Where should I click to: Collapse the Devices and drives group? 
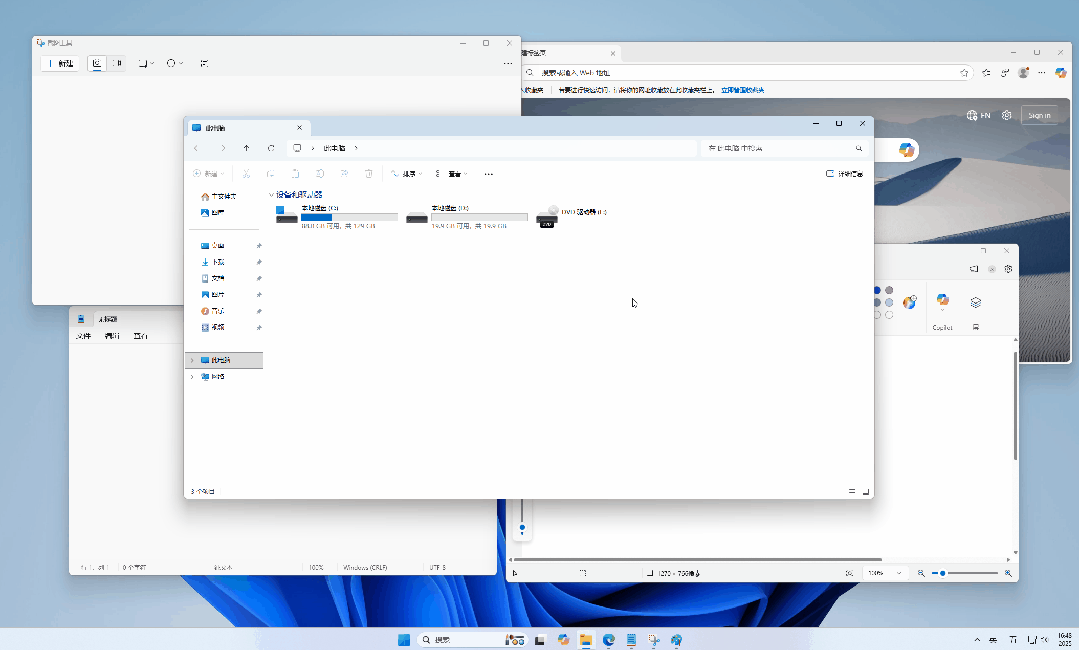271,195
